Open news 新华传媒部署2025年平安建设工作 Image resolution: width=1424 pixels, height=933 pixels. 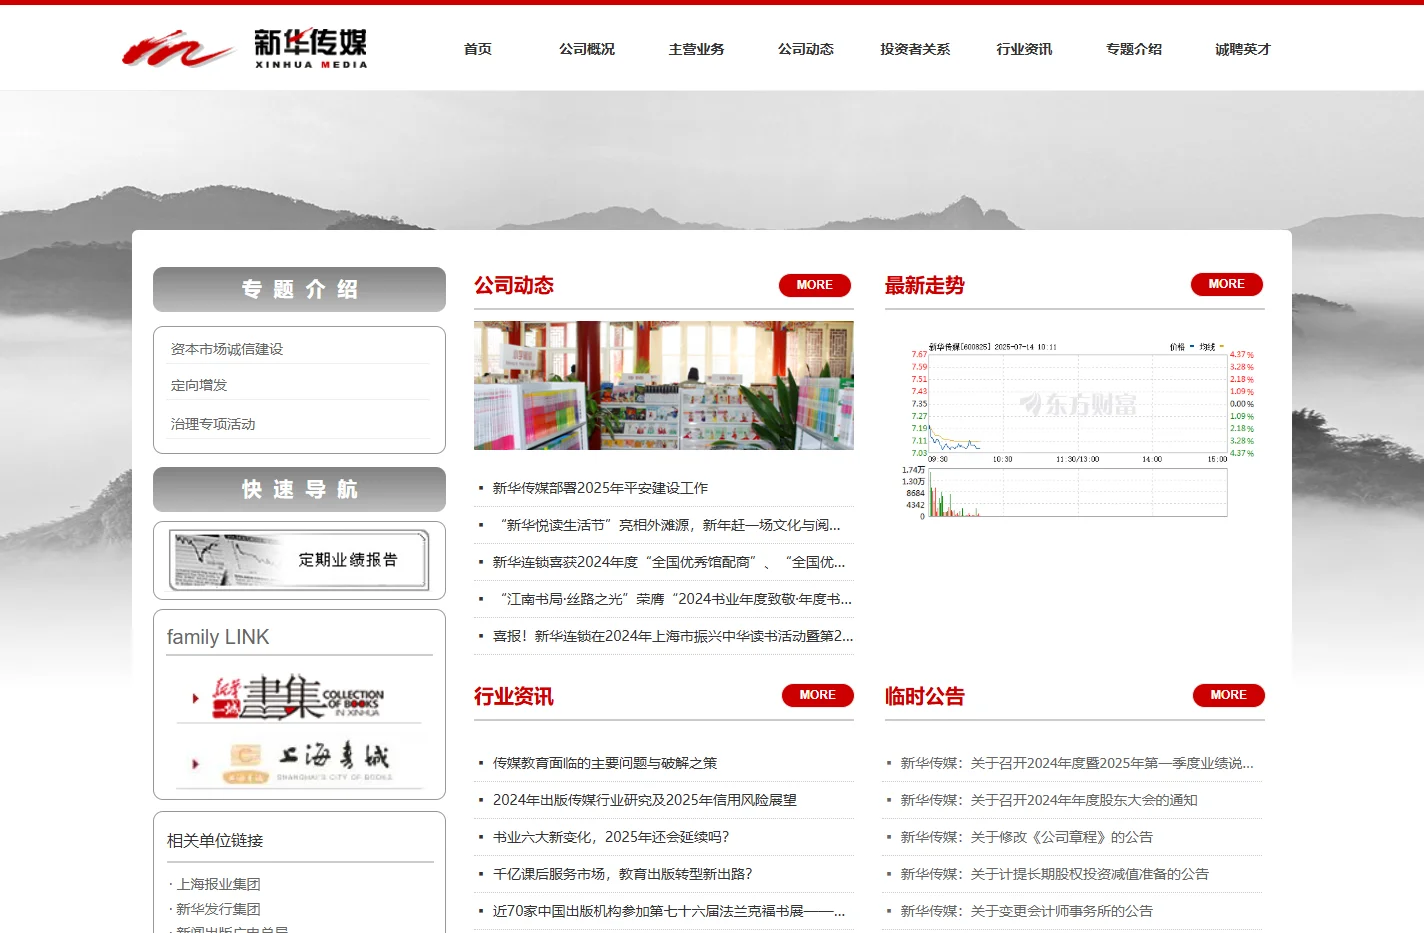pyautogui.click(x=600, y=488)
